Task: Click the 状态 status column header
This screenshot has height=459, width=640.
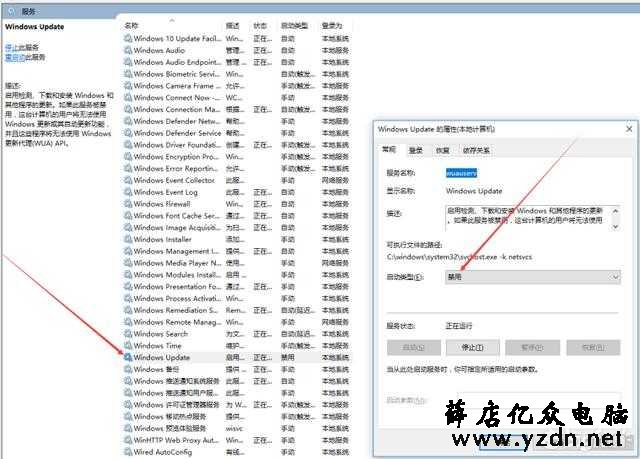Action: pyautogui.click(x=260, y=25)
